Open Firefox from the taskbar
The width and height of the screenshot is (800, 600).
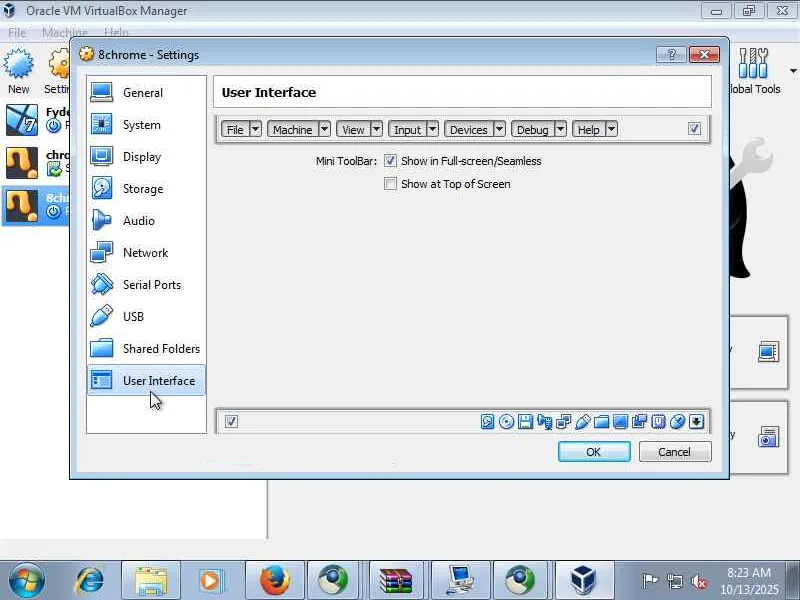(274, 580)
